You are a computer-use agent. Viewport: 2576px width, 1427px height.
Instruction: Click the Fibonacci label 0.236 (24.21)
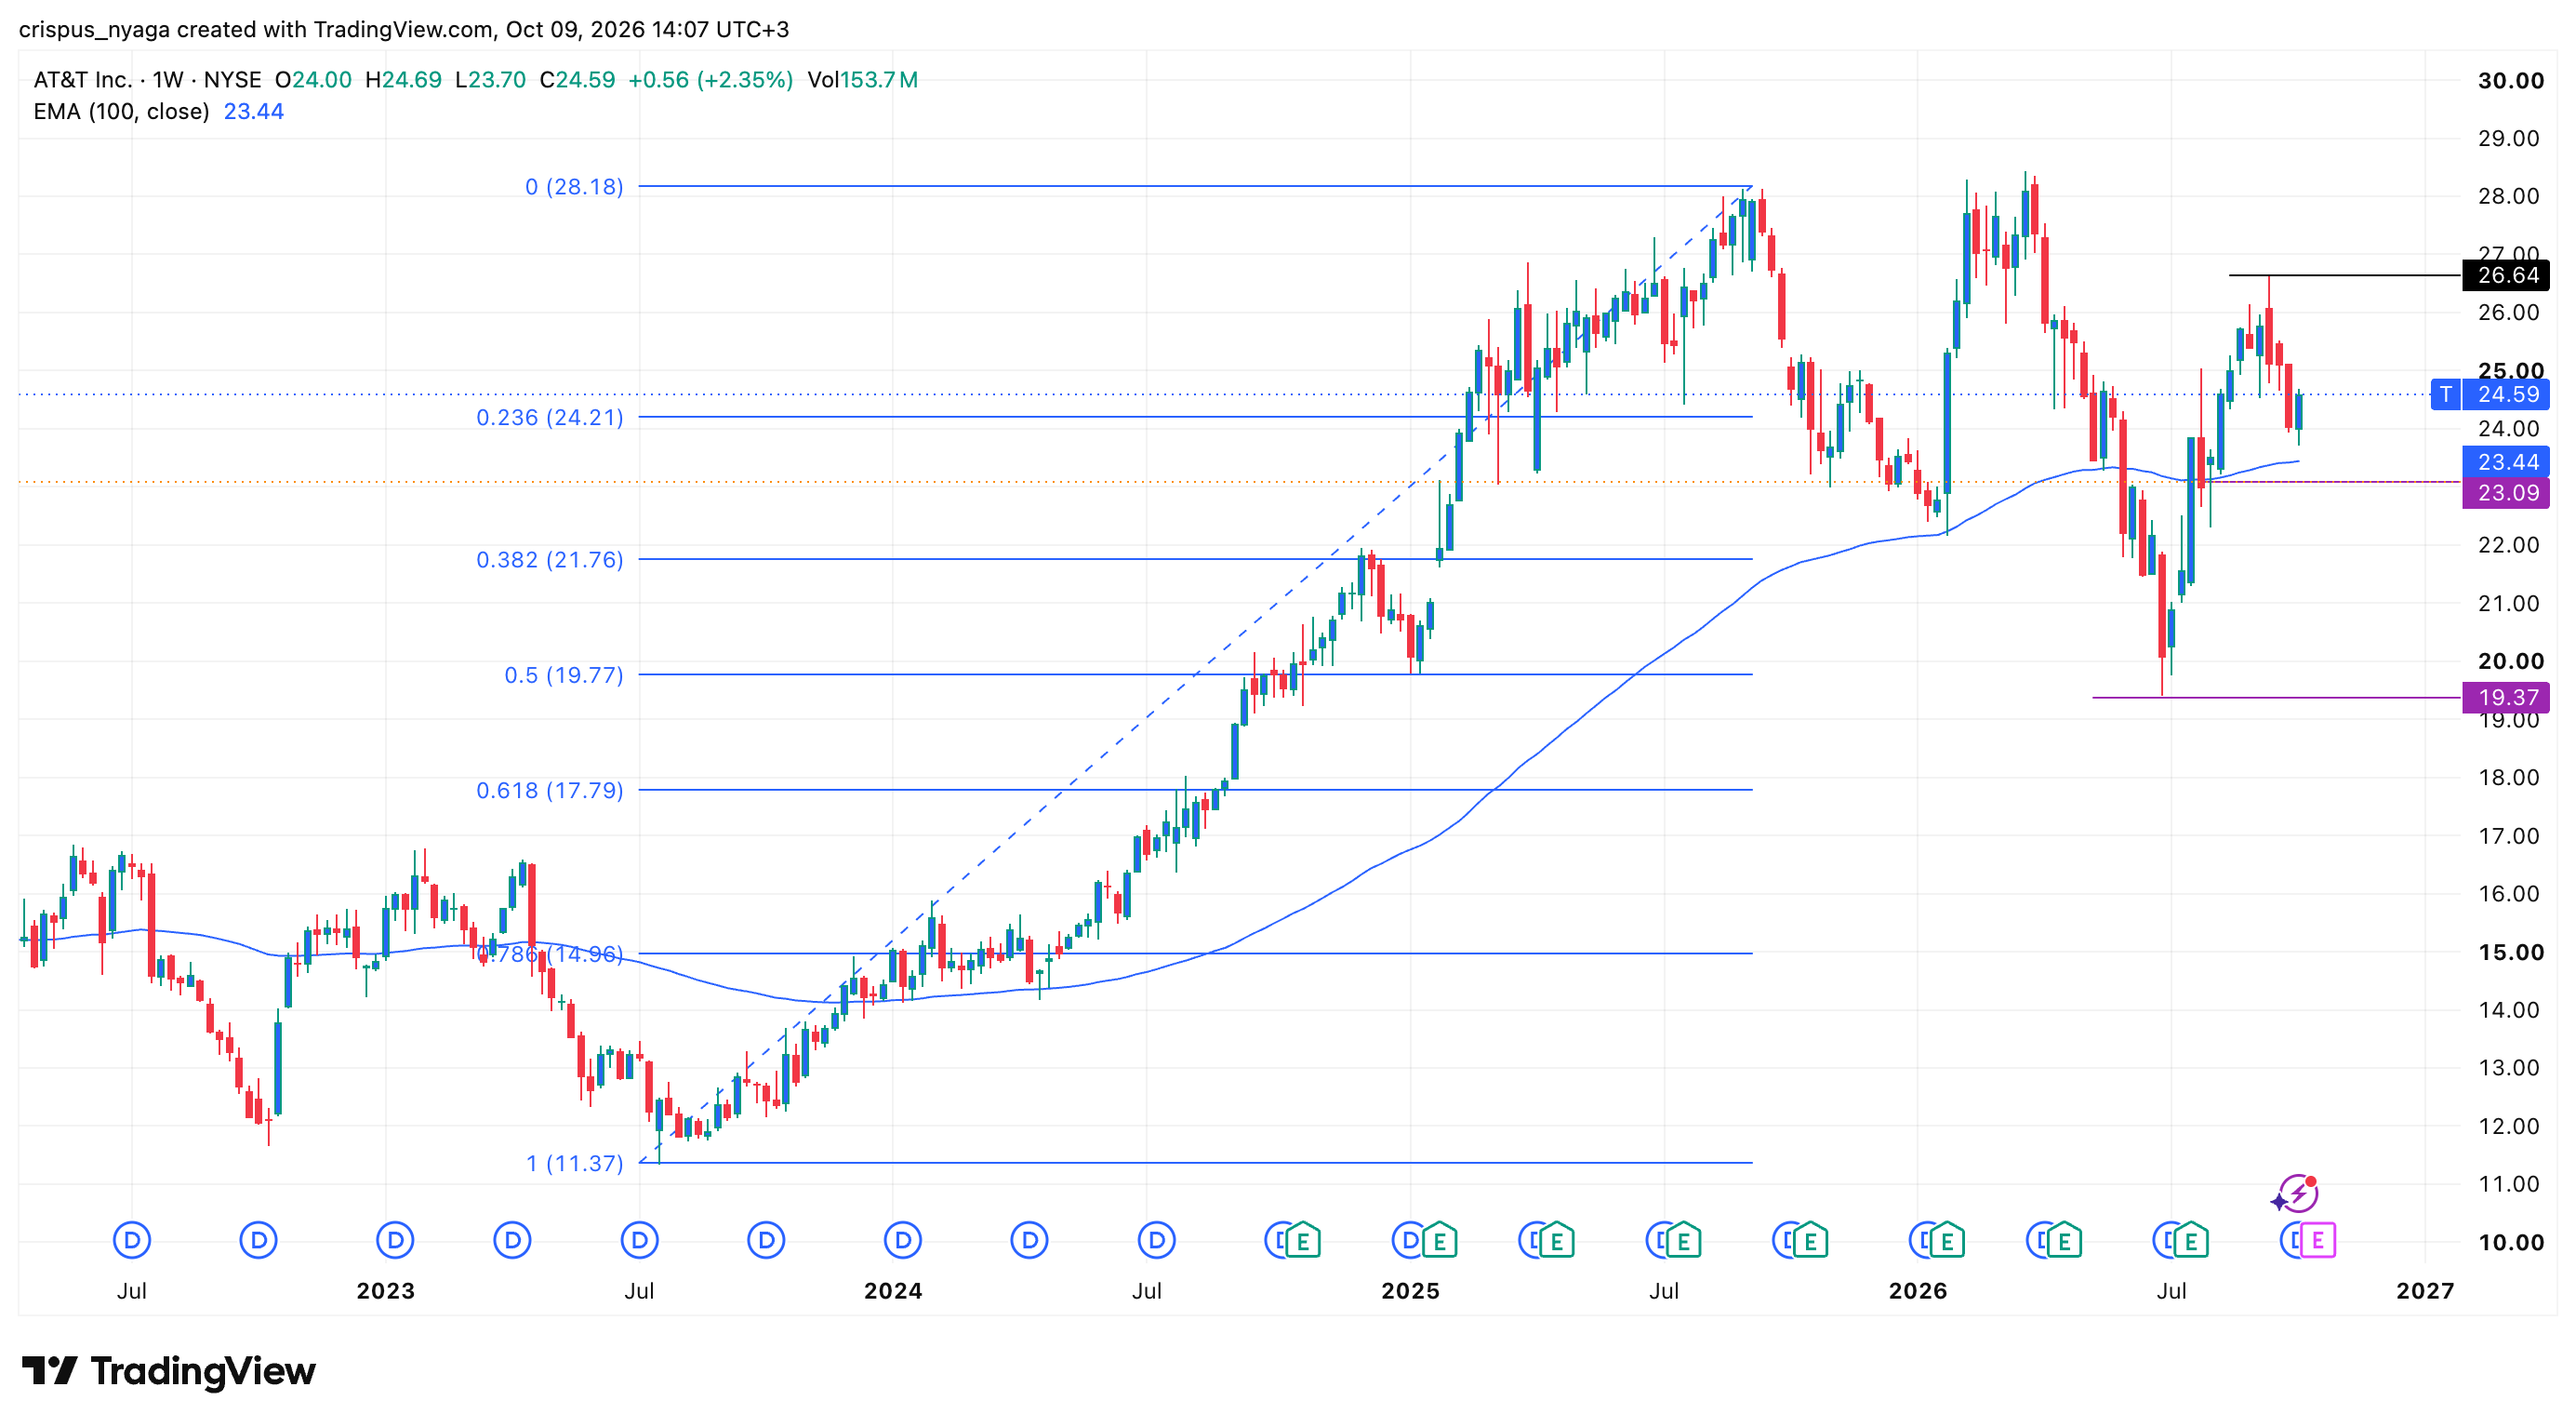click(550, 417)
